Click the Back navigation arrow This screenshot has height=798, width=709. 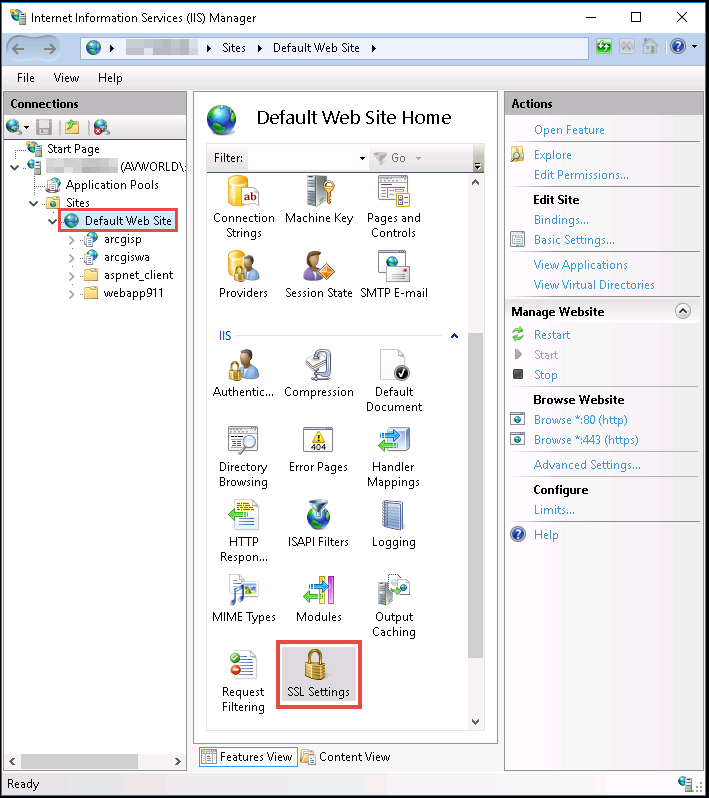click(x=19, y=49)
